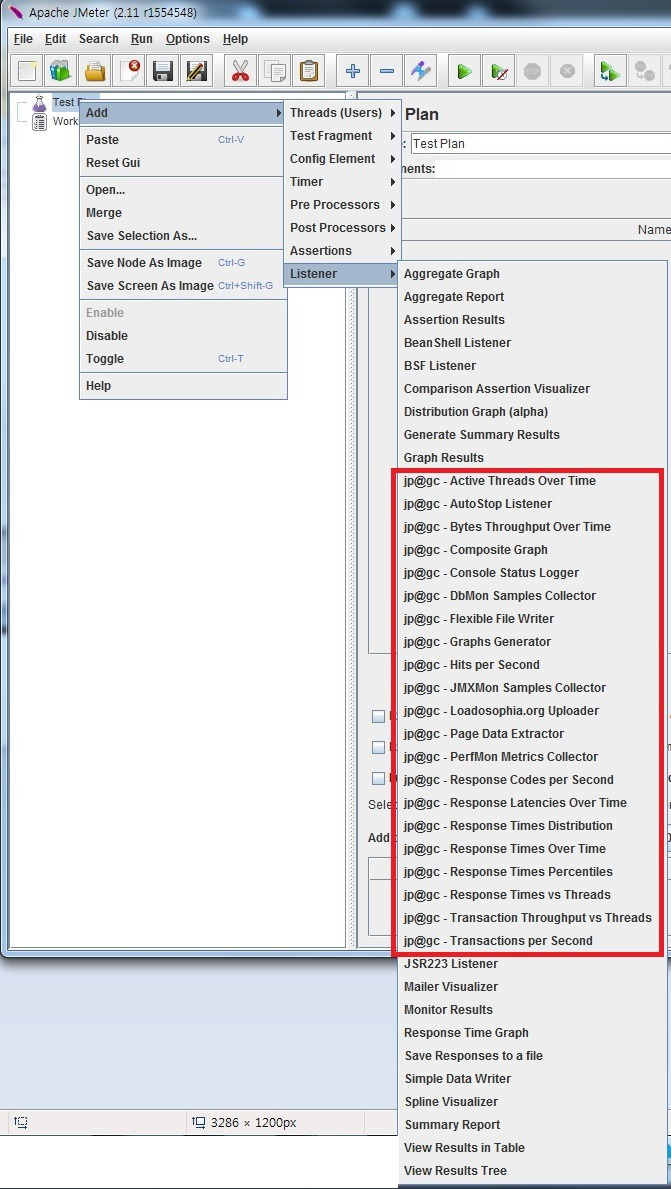
Task: Click the Remote Stop All icon
Action: pos(644,71)
